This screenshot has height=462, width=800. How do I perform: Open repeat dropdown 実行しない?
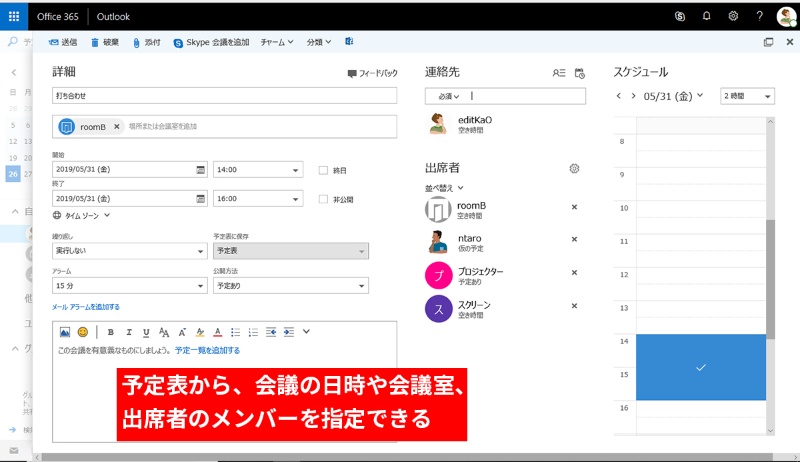tap(130, 251)
